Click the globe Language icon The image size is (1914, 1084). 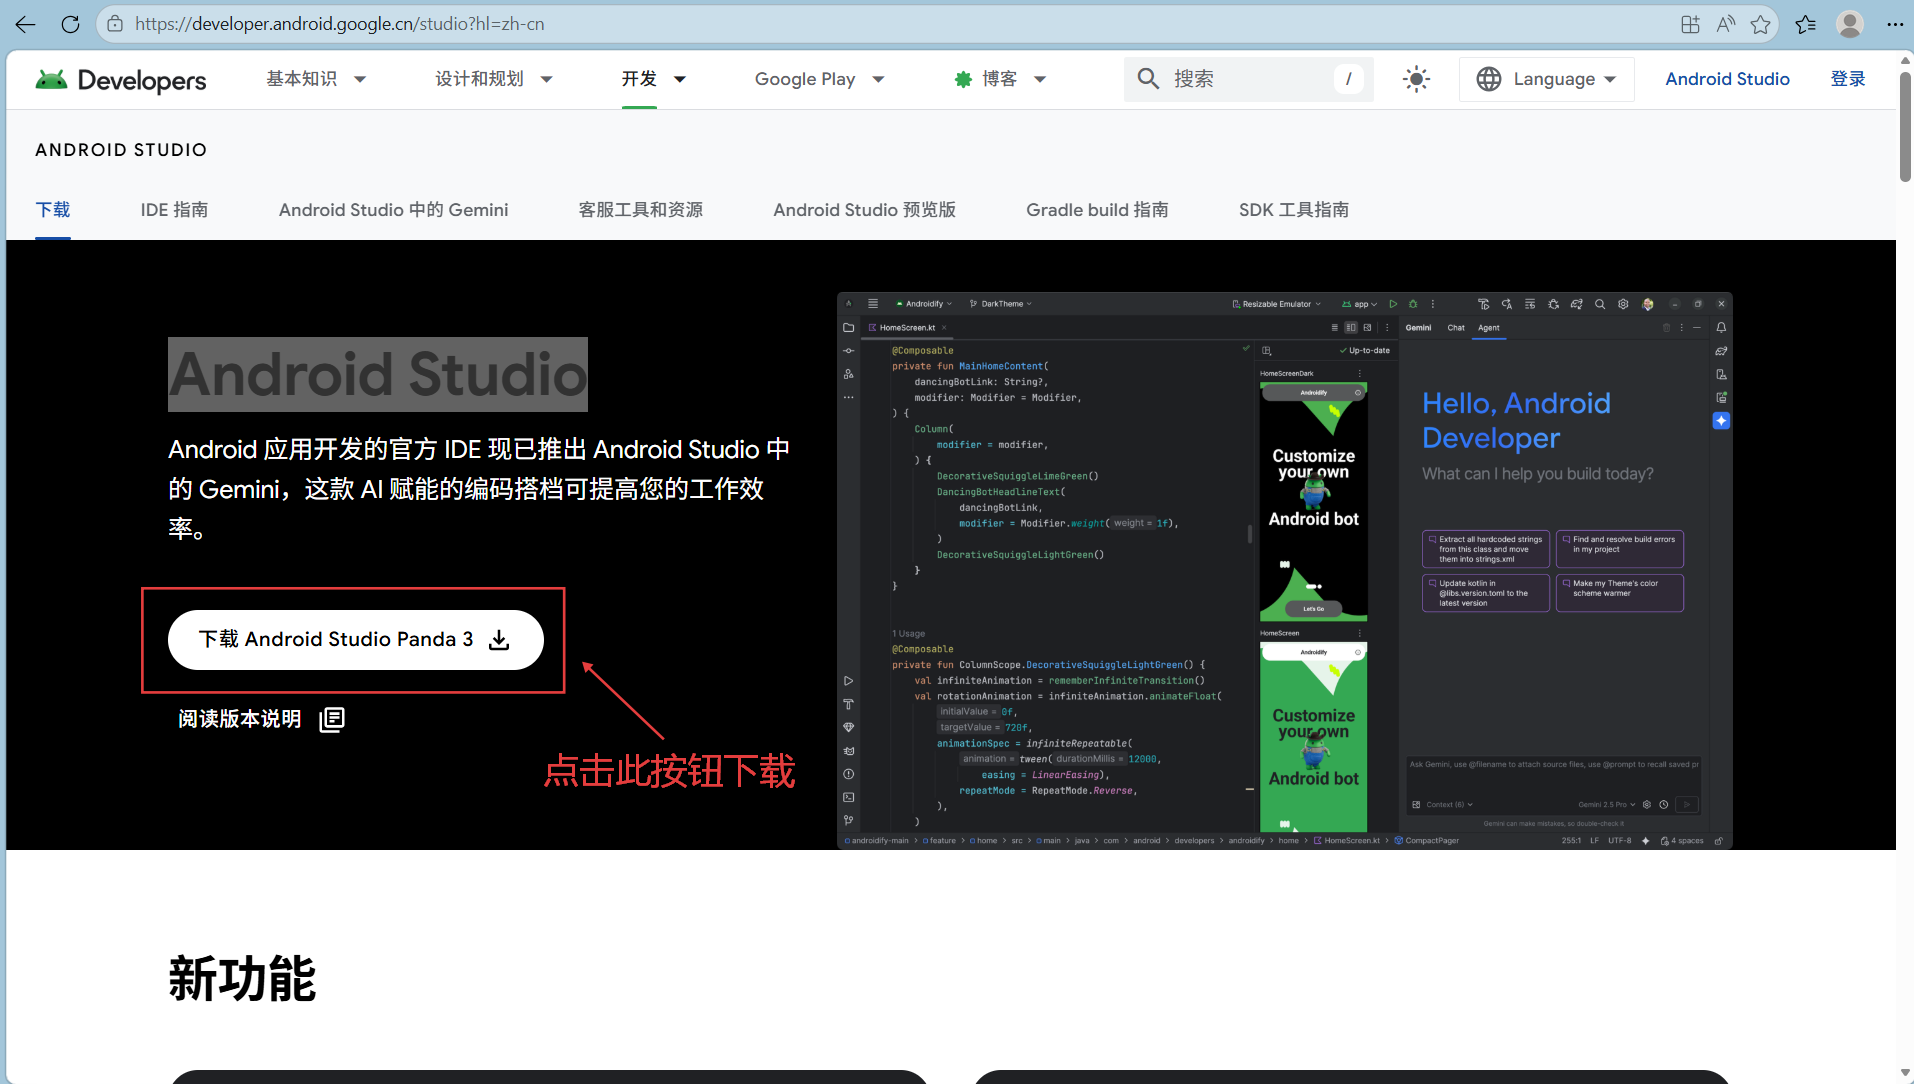click(x=1489, y=79)
